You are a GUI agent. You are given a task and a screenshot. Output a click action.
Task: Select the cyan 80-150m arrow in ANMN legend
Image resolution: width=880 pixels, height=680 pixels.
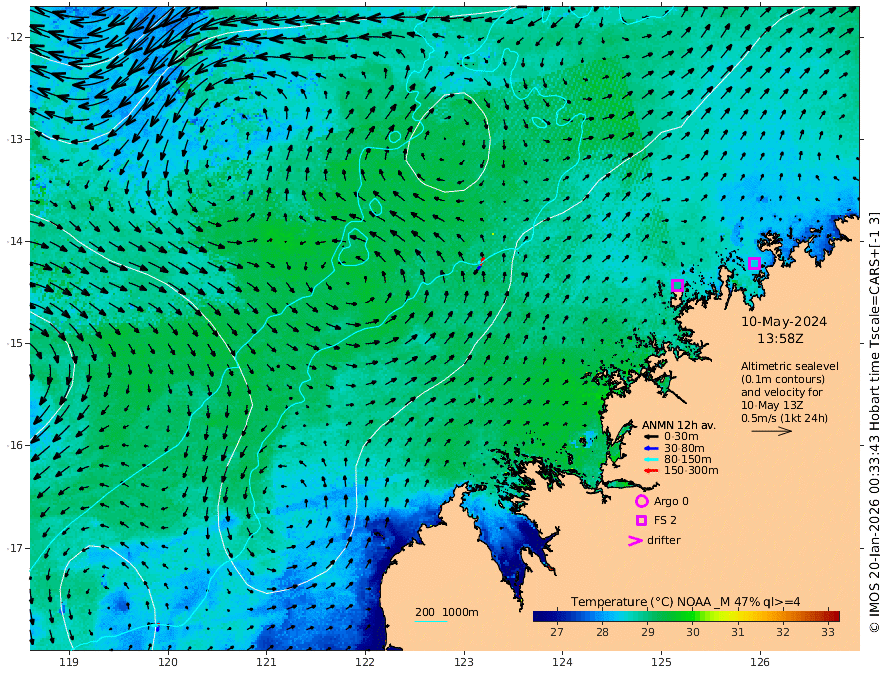[x=651, y=460]
